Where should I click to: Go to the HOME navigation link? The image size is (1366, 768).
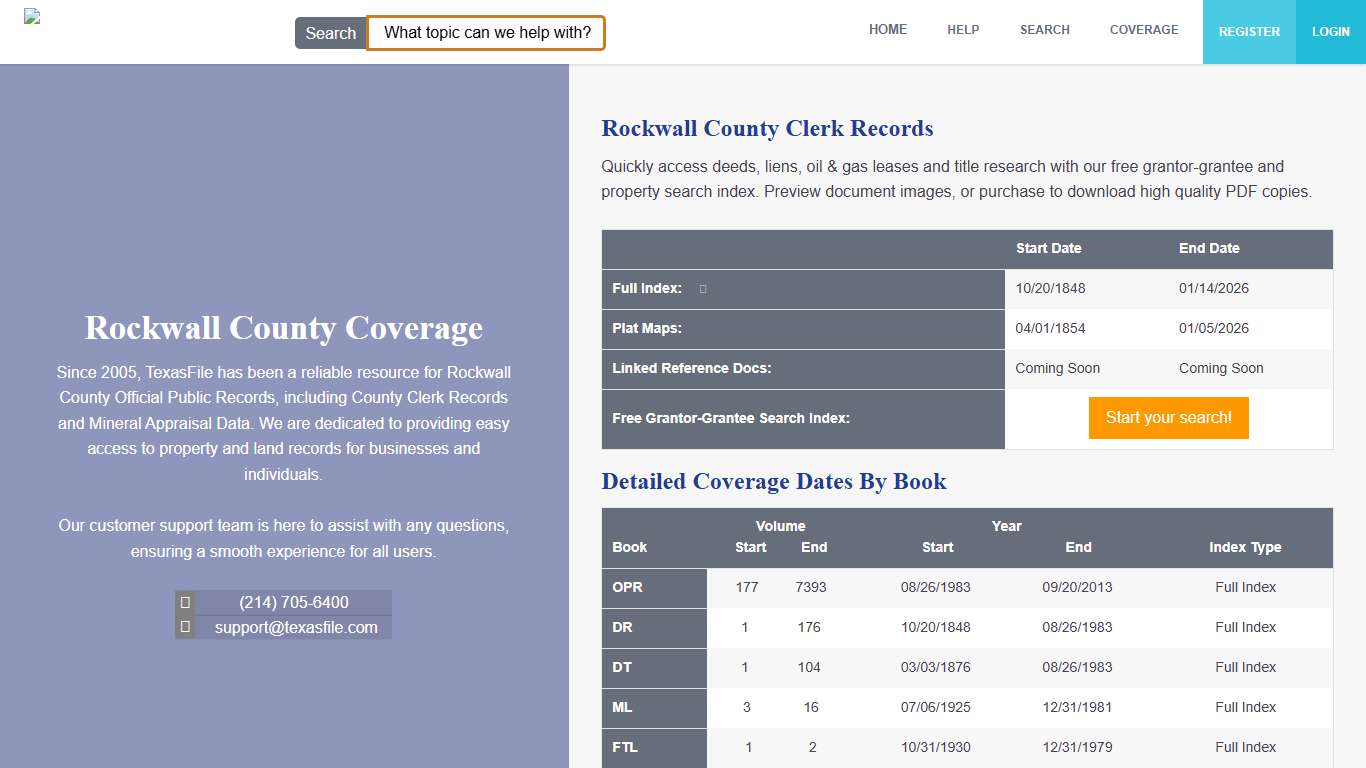(x=888, y=30)
